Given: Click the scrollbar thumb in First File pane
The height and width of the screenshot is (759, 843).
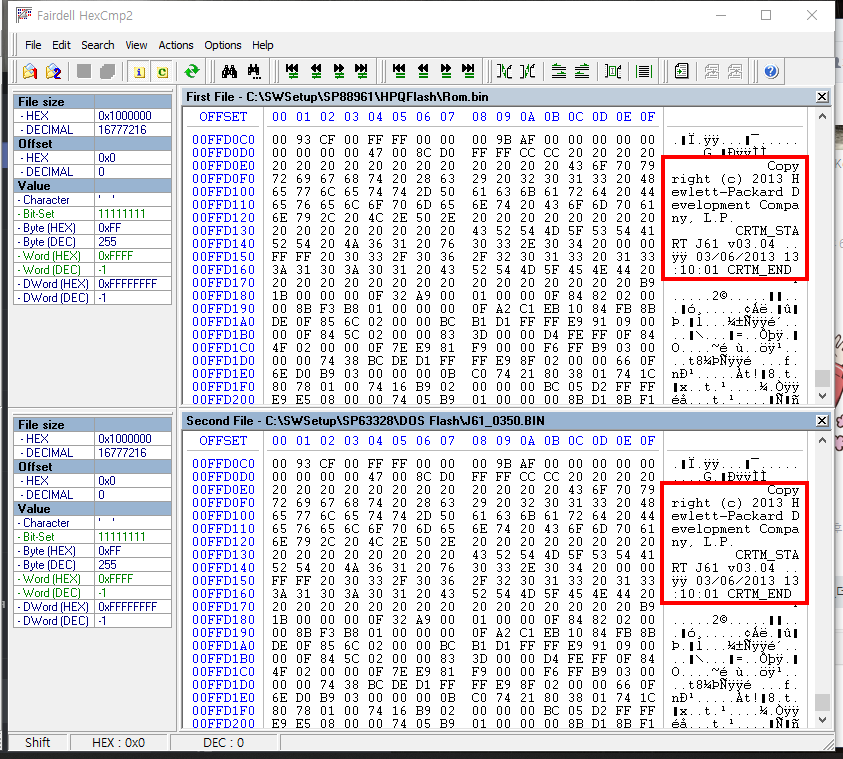Looking at the screenshot, I should (822, 378).
